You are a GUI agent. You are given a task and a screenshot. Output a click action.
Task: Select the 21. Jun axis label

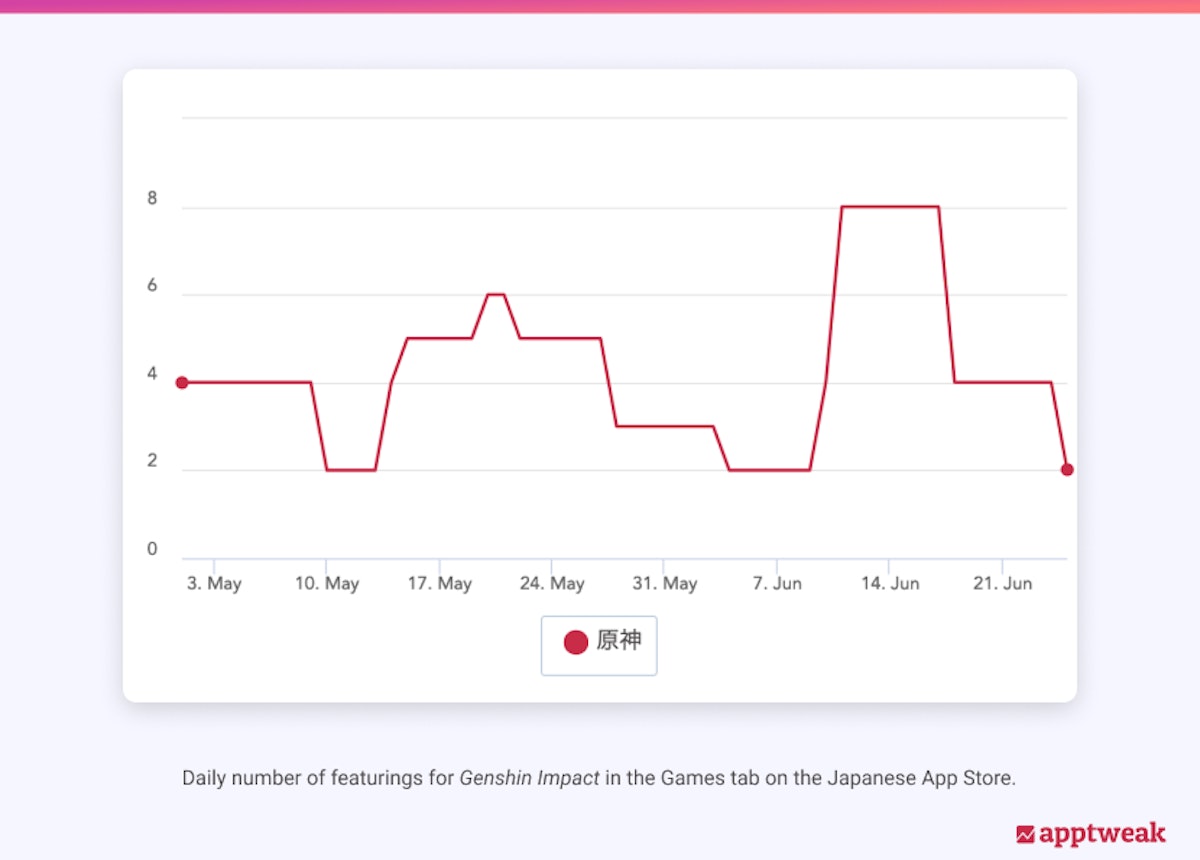click(1003, 583)
